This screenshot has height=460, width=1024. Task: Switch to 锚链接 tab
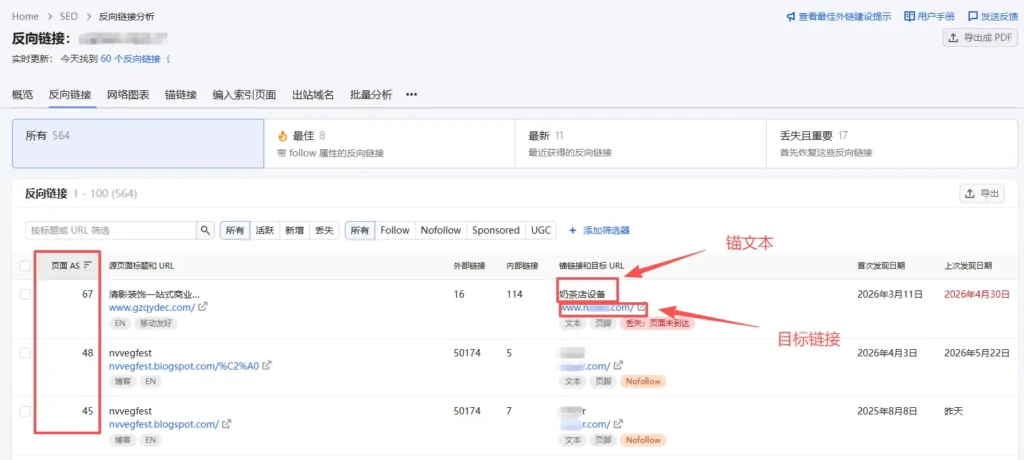click(181, 95)
